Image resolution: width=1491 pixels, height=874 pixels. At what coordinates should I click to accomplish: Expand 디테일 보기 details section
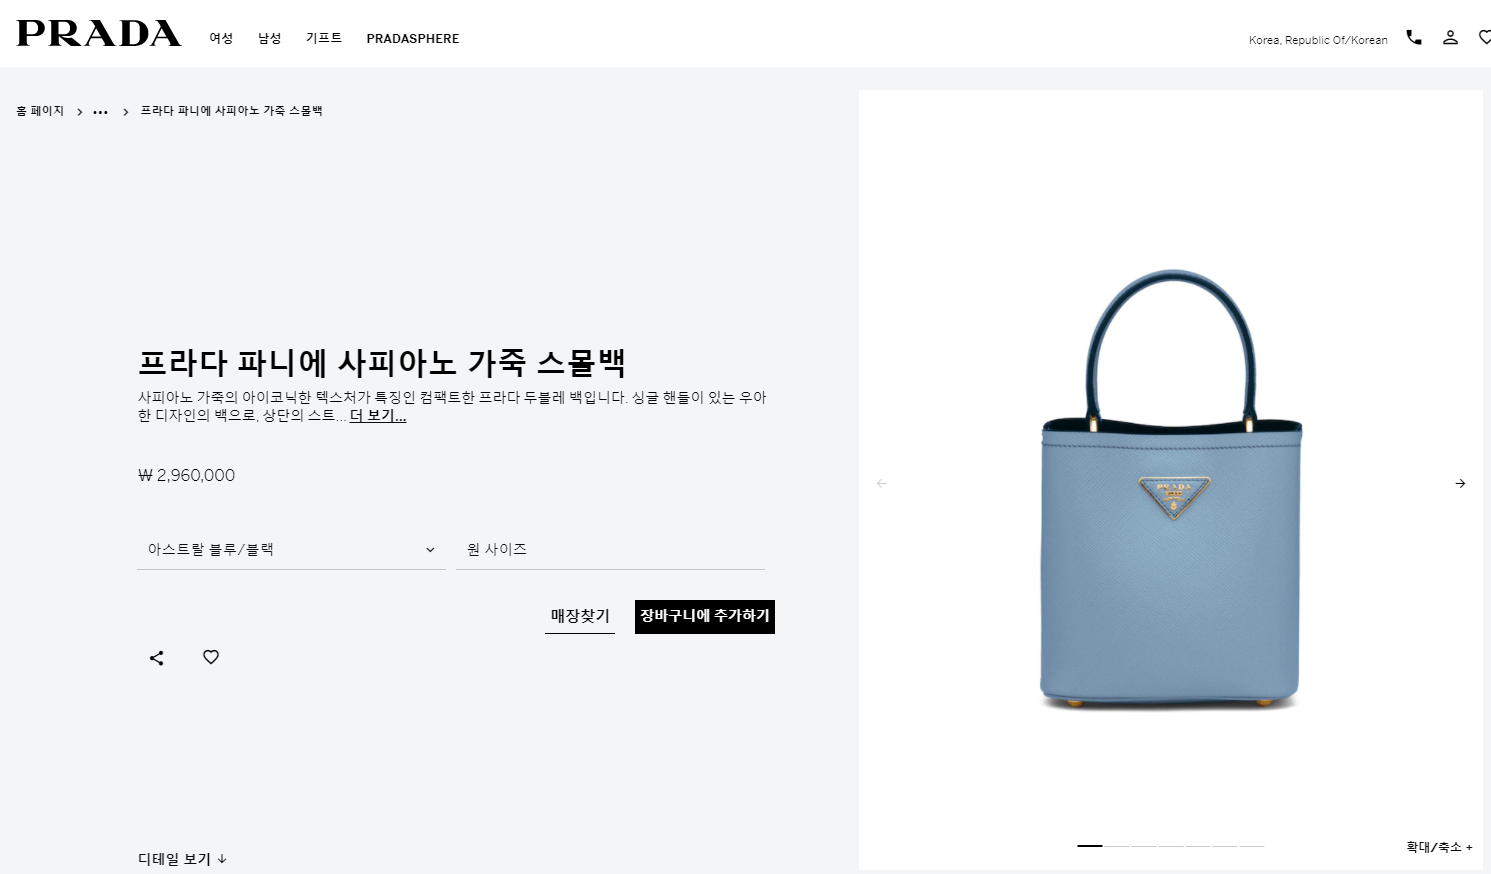(183, 859)
